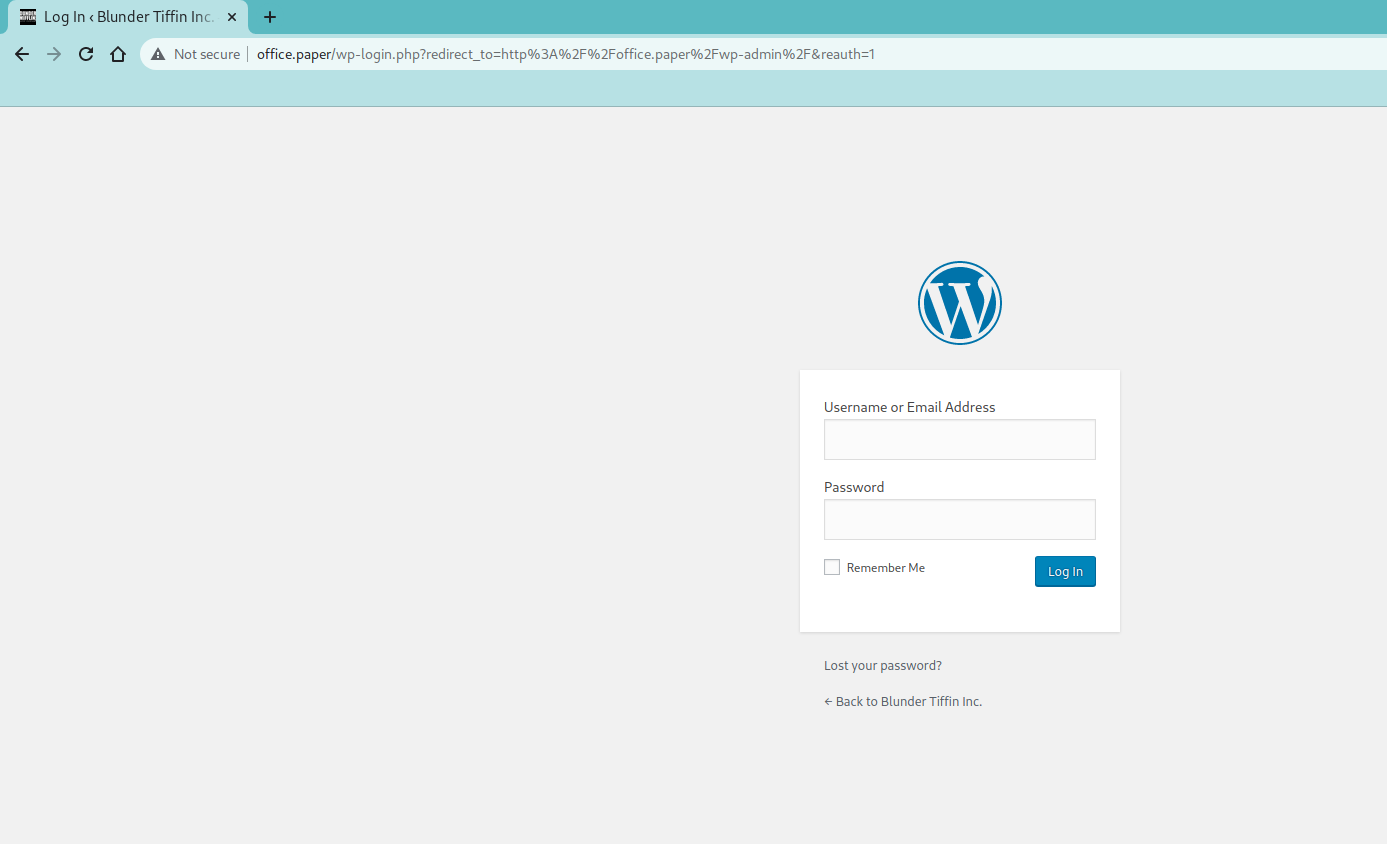Go to the browser home page
This screenshot has height=844, width=1387.
118,54
